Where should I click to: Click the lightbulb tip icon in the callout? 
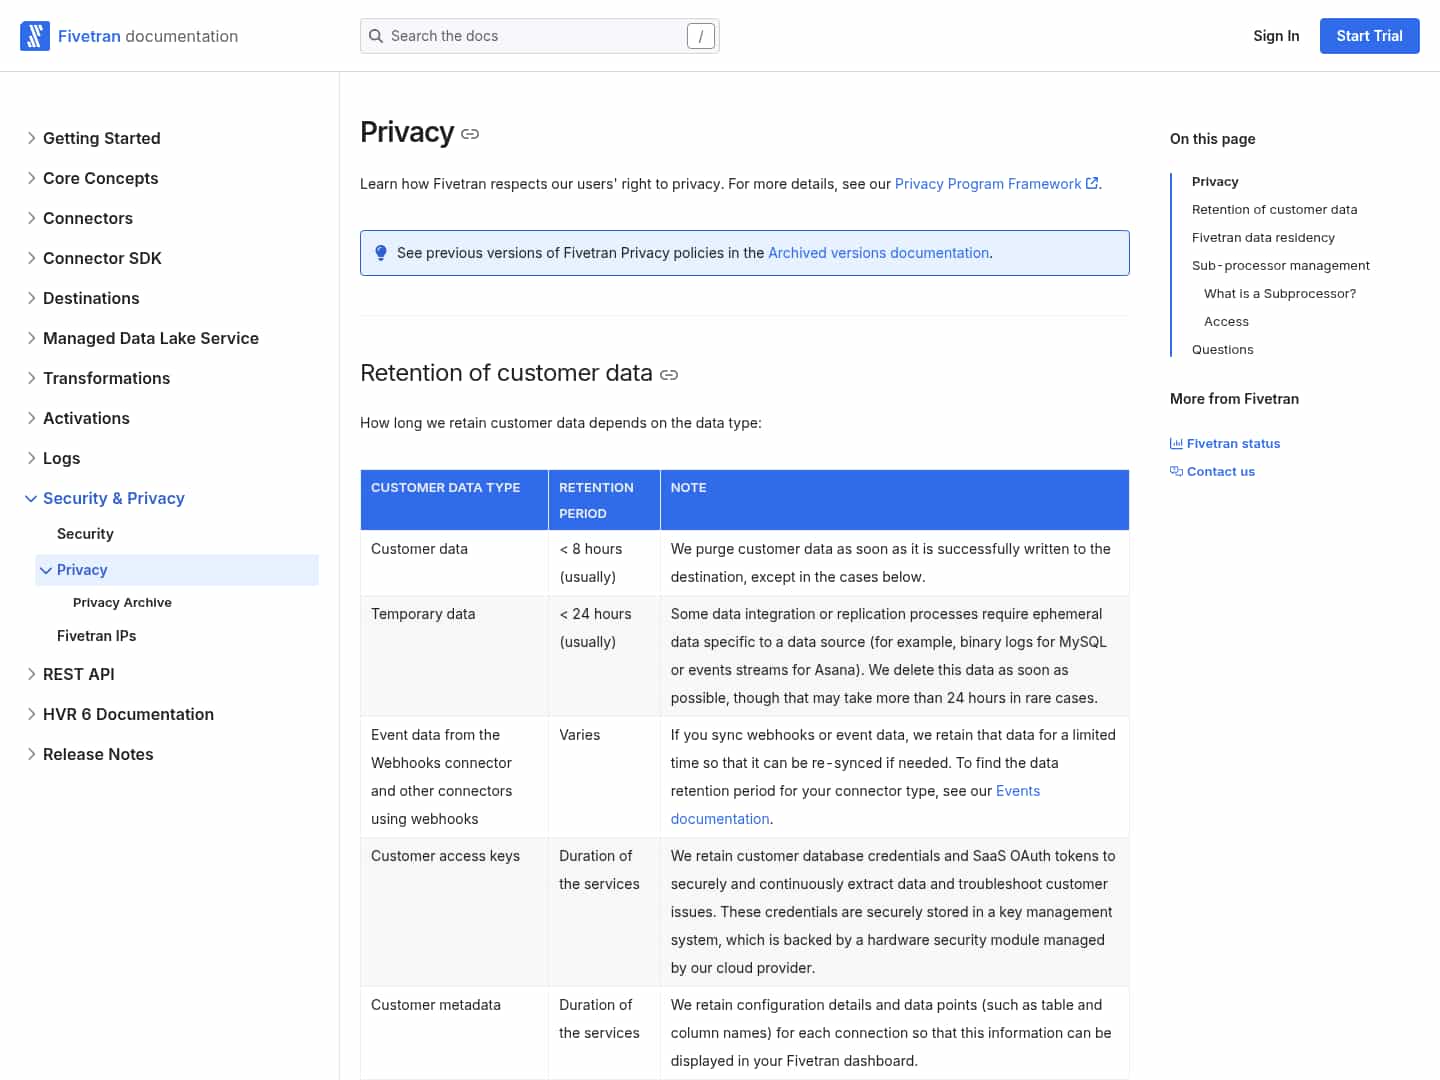coord(381,253)
